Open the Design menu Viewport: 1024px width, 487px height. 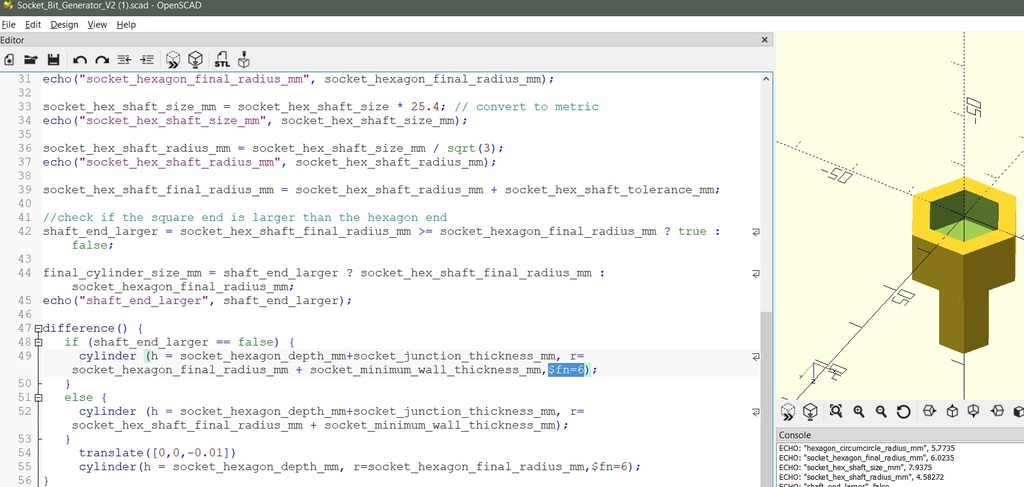click(x=64, y=24)
